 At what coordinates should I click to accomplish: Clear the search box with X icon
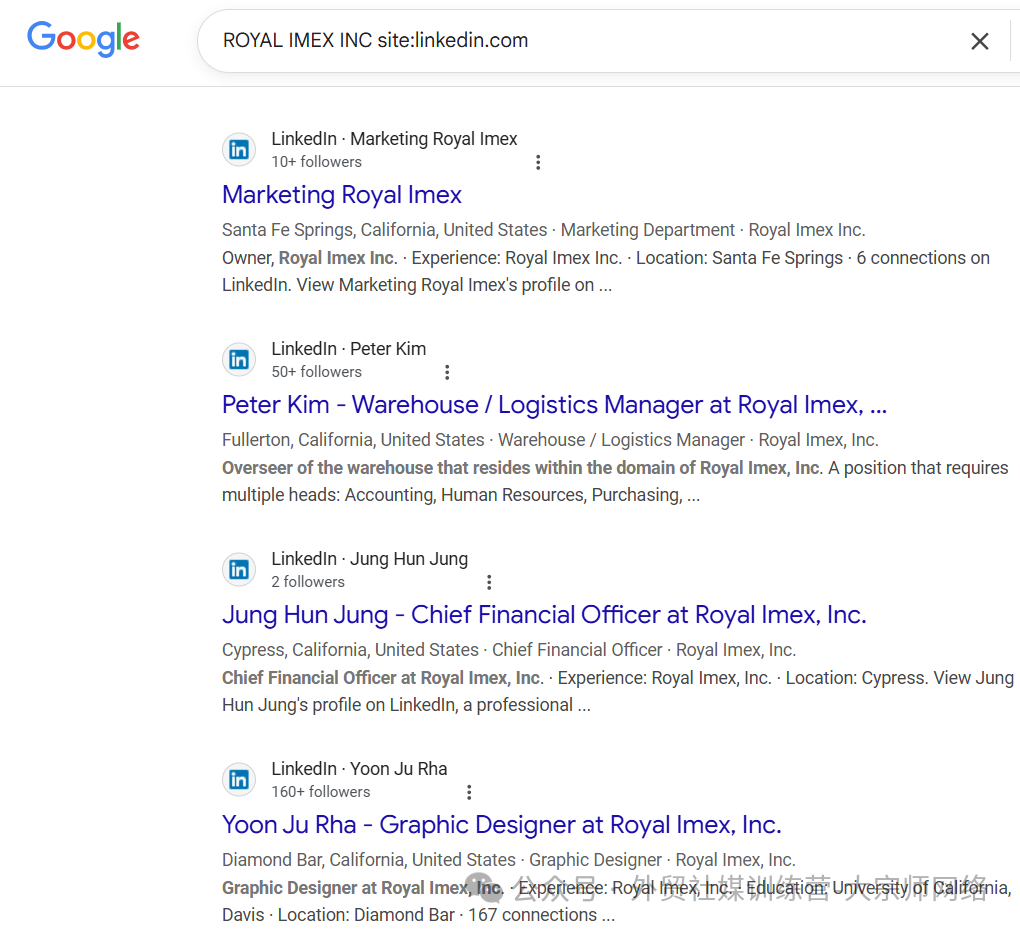point(979,41)
